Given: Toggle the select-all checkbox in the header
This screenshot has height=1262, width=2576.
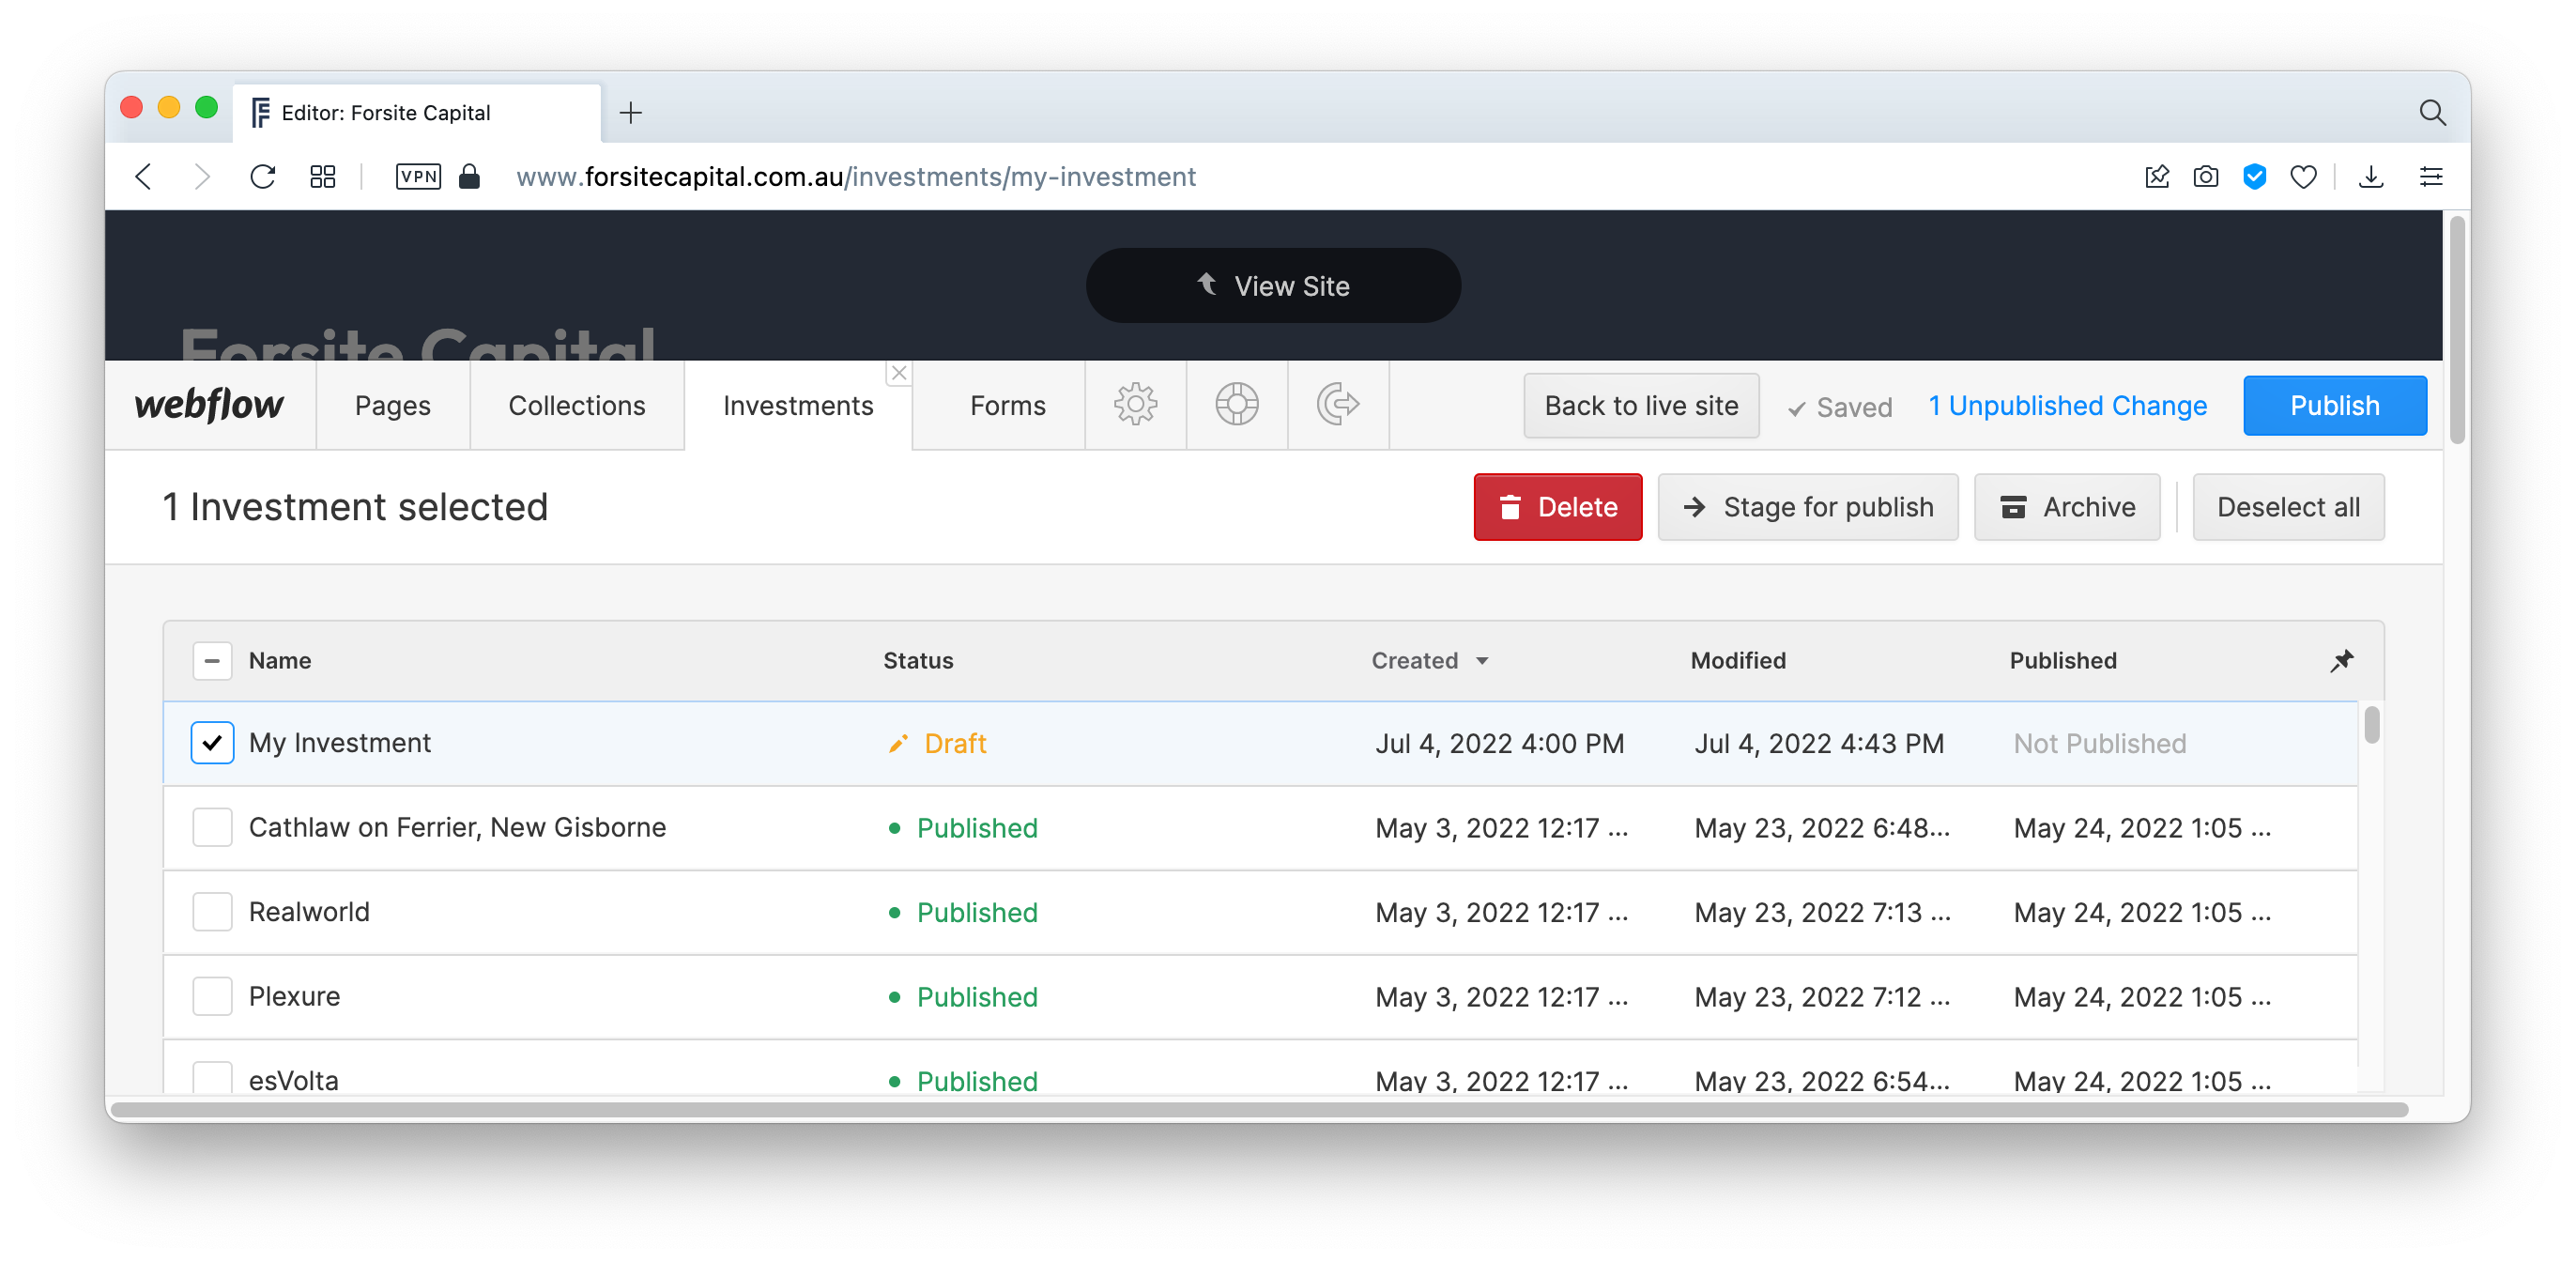Looking at the screenshot, I should coord(212,661).
